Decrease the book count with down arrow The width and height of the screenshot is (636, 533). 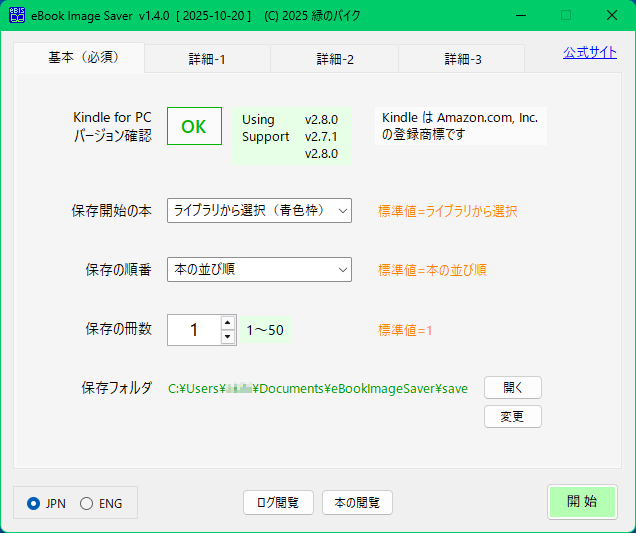pos(228,337)
